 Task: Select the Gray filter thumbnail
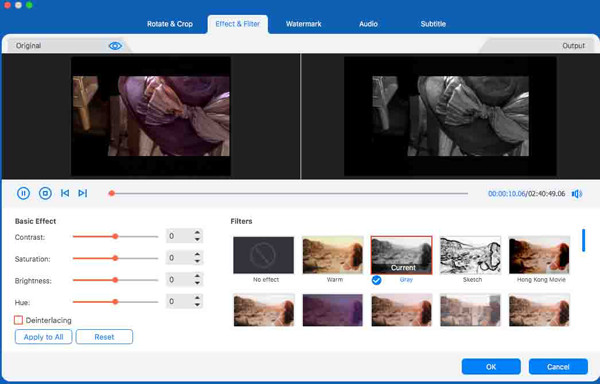click(401, 255)
